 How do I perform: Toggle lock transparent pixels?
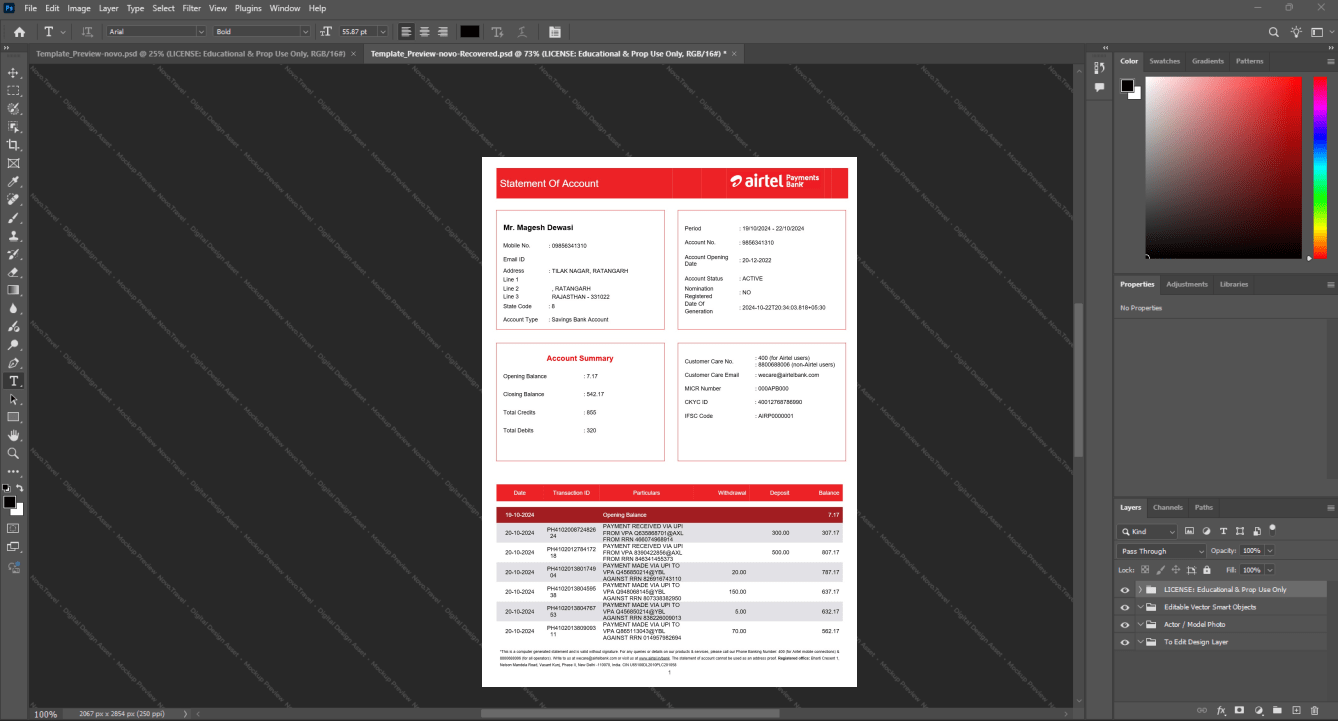(1145, 569)
